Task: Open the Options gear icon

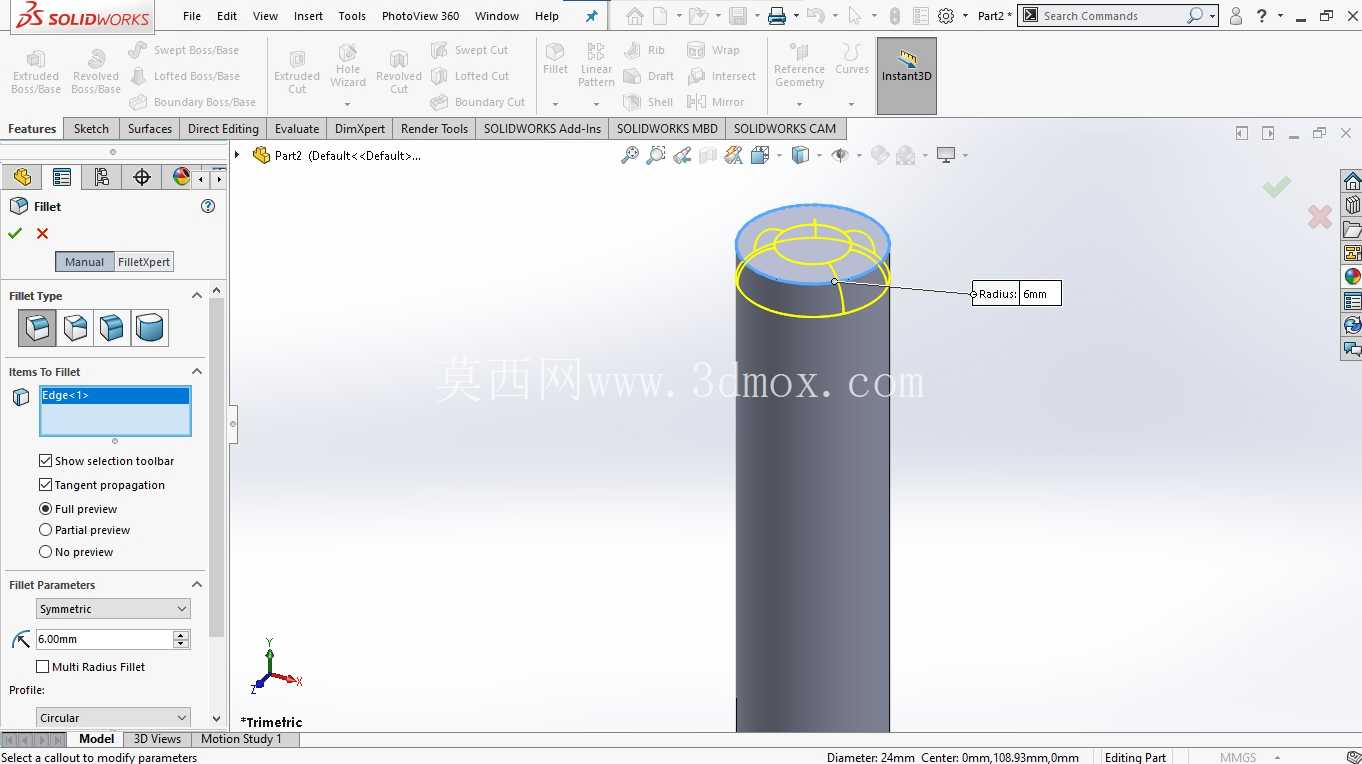Action: (946, 16)
